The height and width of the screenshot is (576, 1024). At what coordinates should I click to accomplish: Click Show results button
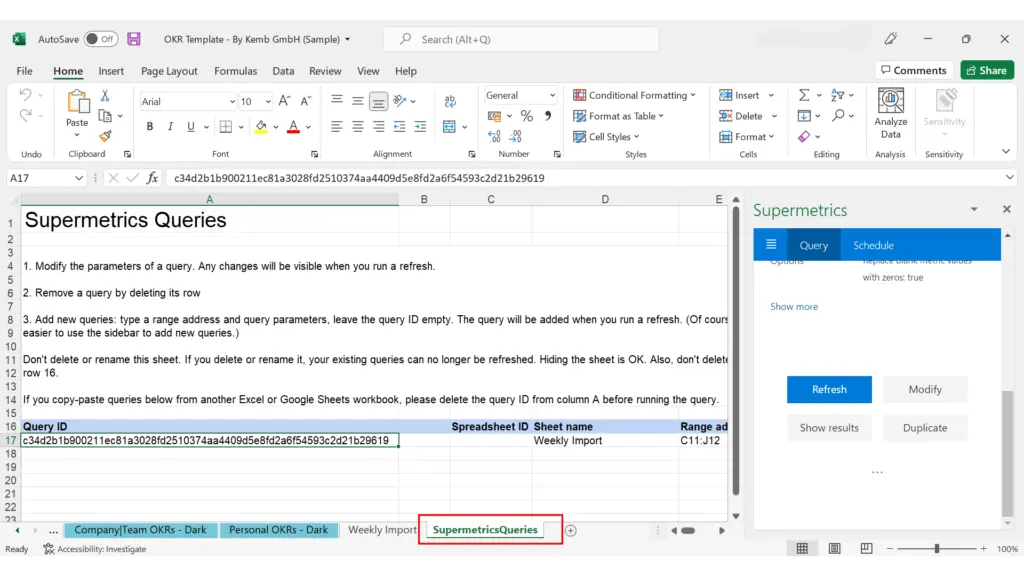click(x=829, y=428)
